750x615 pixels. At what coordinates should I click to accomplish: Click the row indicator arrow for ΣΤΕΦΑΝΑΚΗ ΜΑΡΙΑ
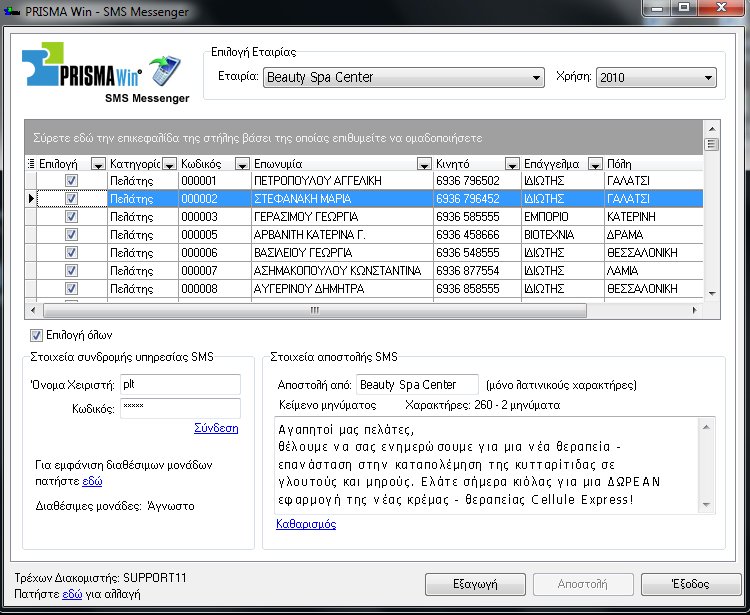[31, 198]
